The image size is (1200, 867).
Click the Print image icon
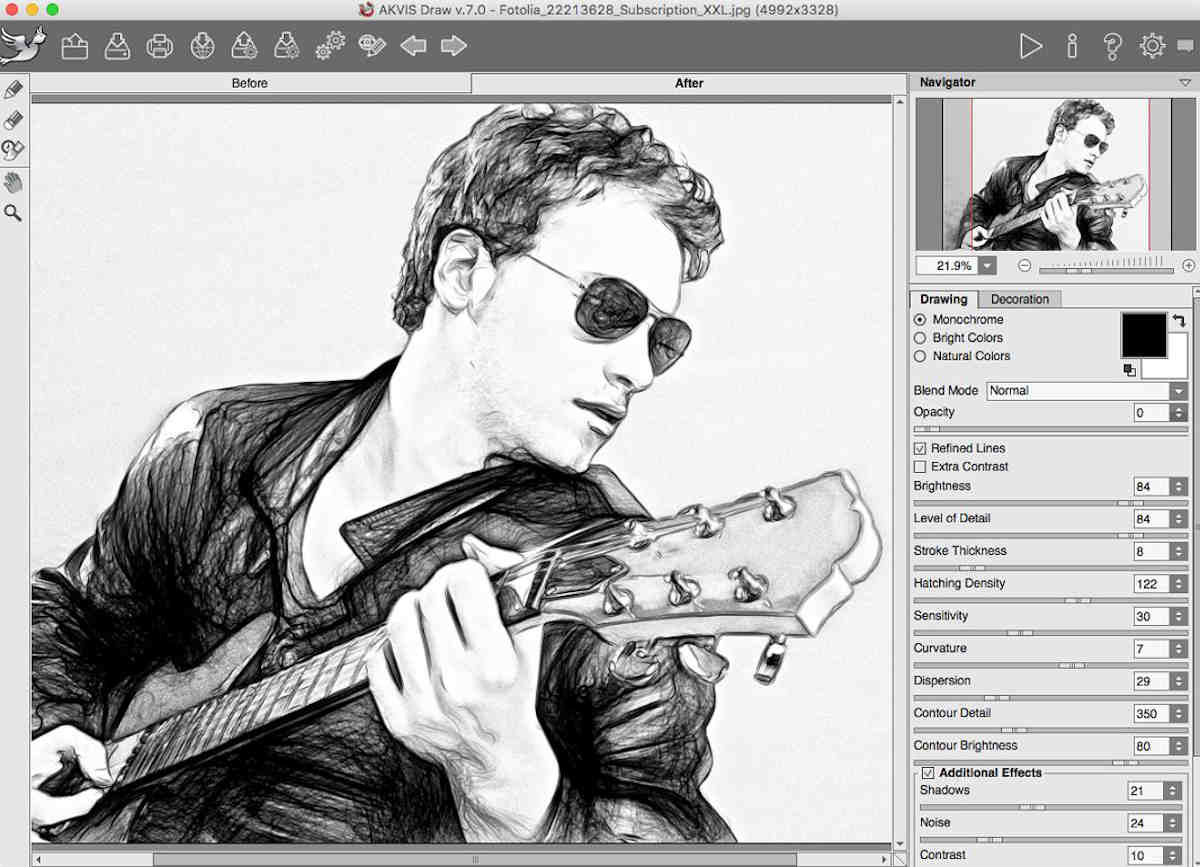pos(160,46)
